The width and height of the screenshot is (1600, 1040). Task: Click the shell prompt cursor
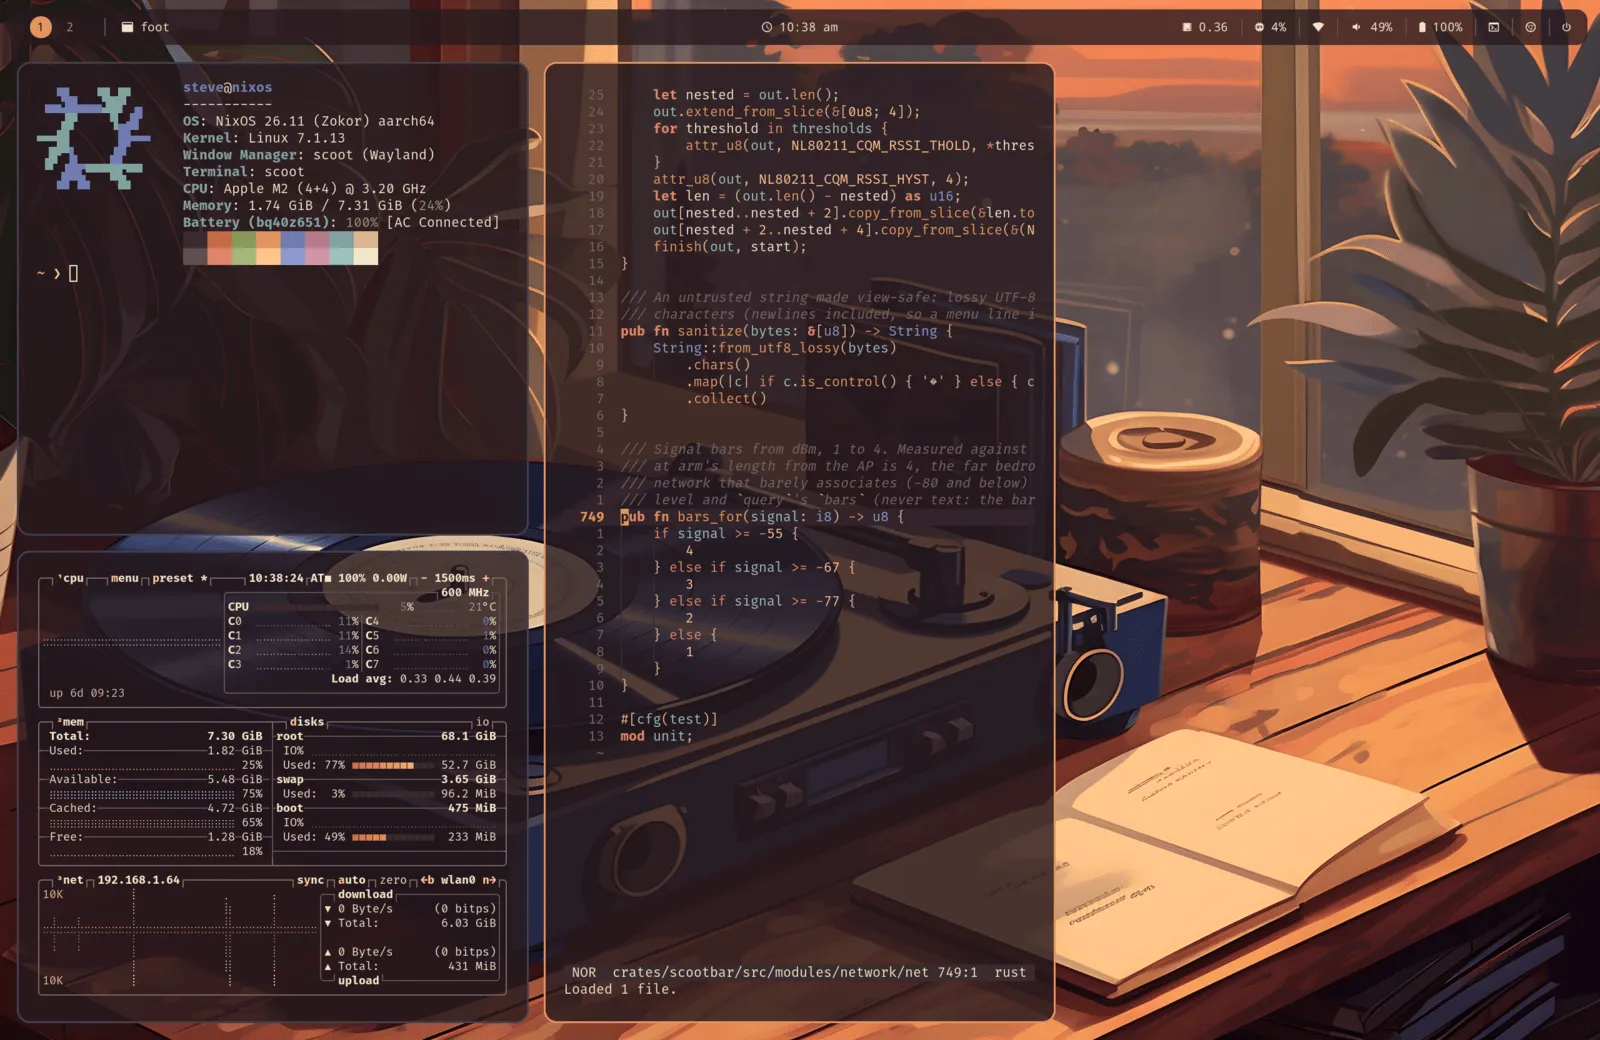coord(73,273)
